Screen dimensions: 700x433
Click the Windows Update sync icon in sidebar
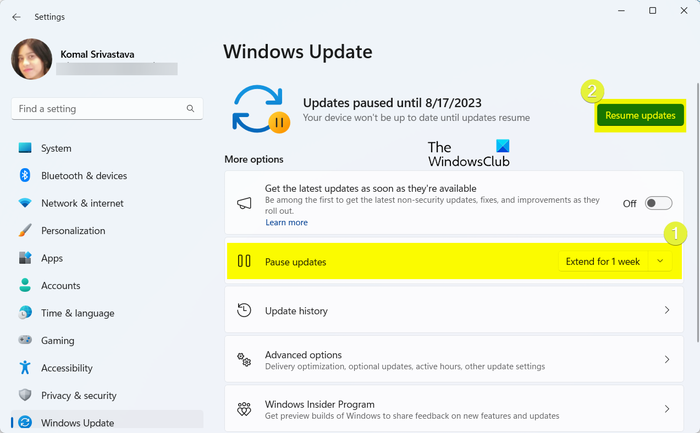coord(25,422)
